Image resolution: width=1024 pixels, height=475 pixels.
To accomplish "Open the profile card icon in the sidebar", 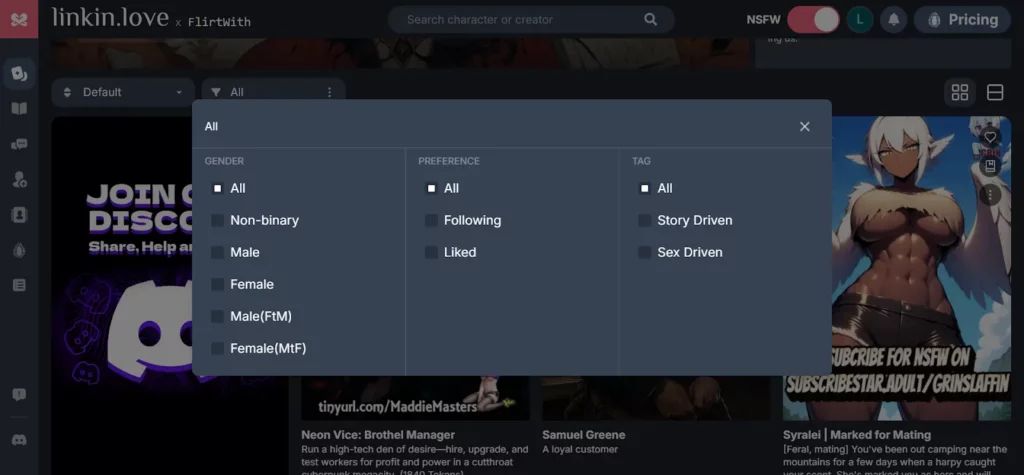I will 19,215.
